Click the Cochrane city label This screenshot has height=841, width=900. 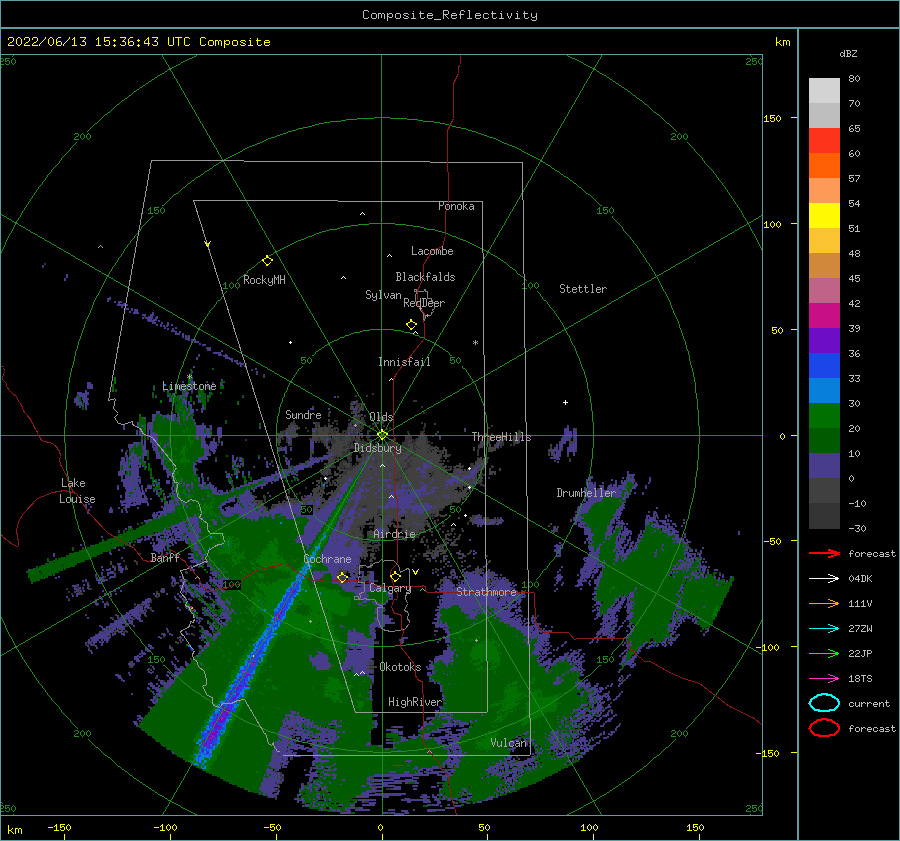[327, 559]
